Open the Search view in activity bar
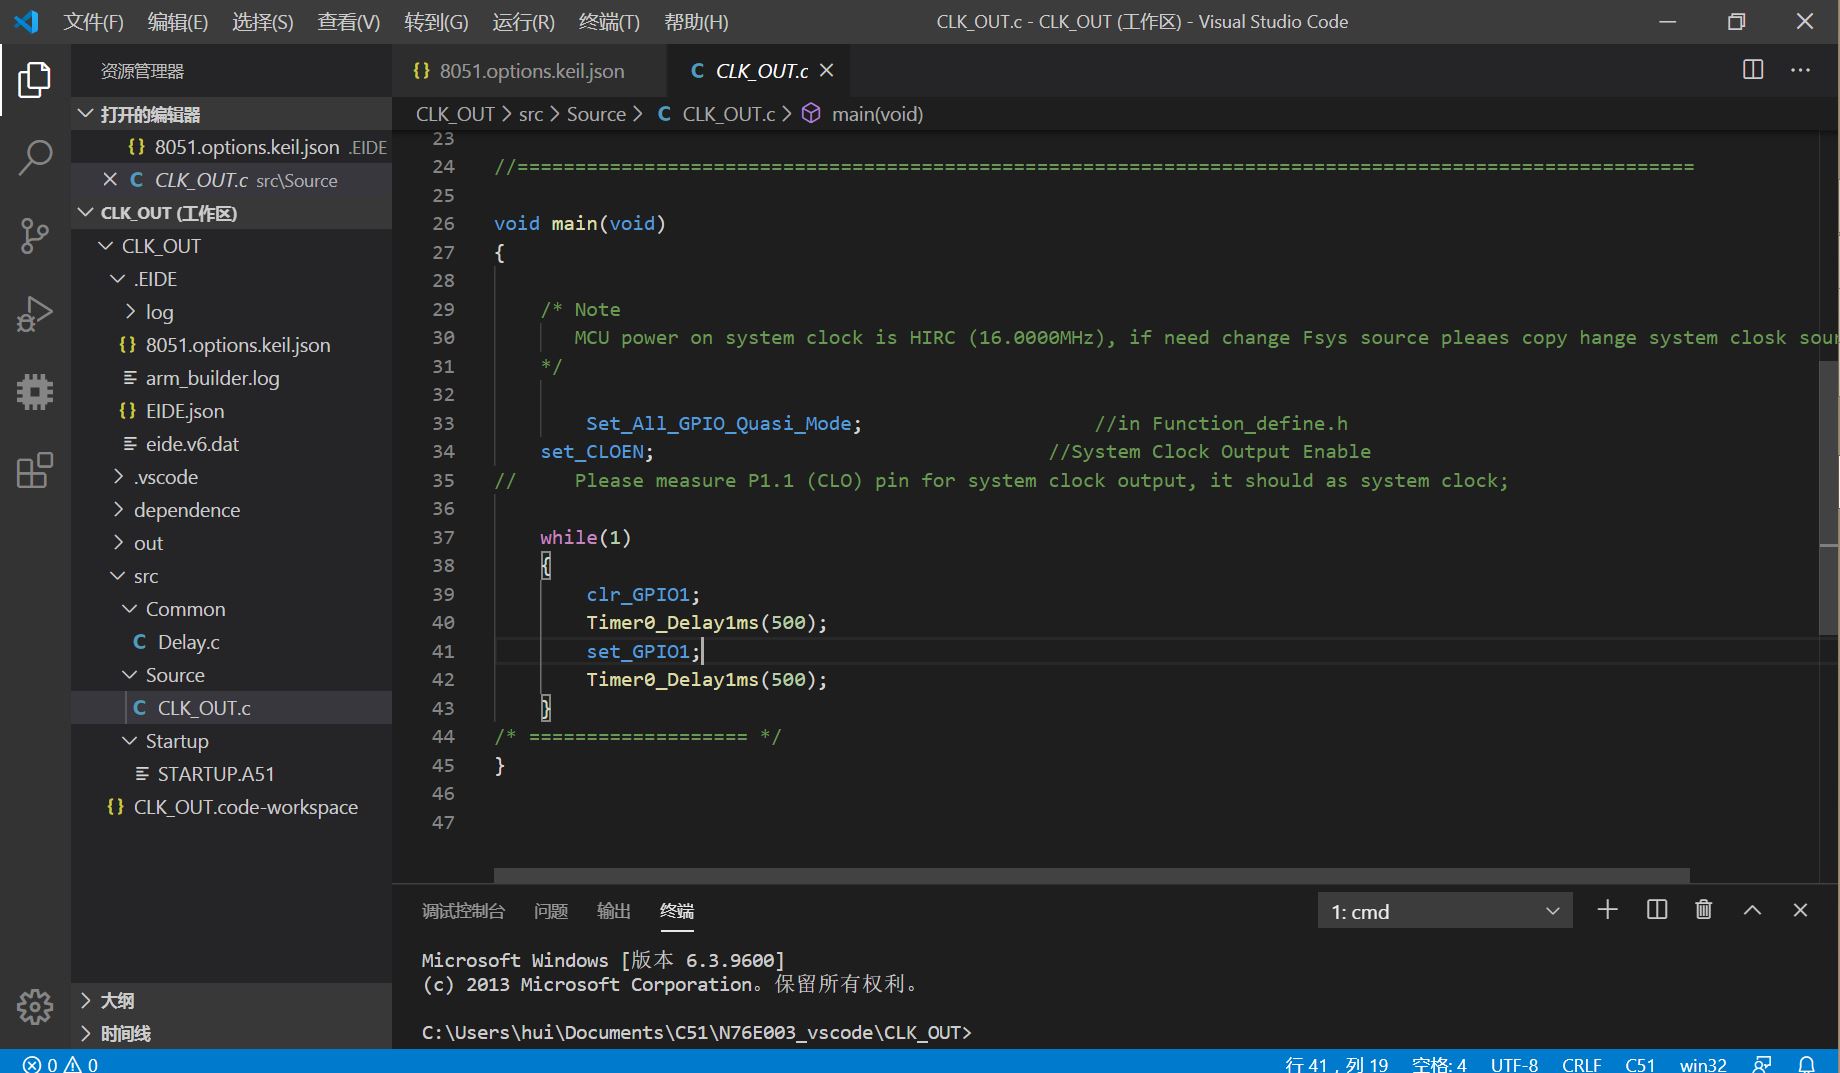Image resolution: width=1840 pixels, height=1073 pixels. [x=35, y=157]
